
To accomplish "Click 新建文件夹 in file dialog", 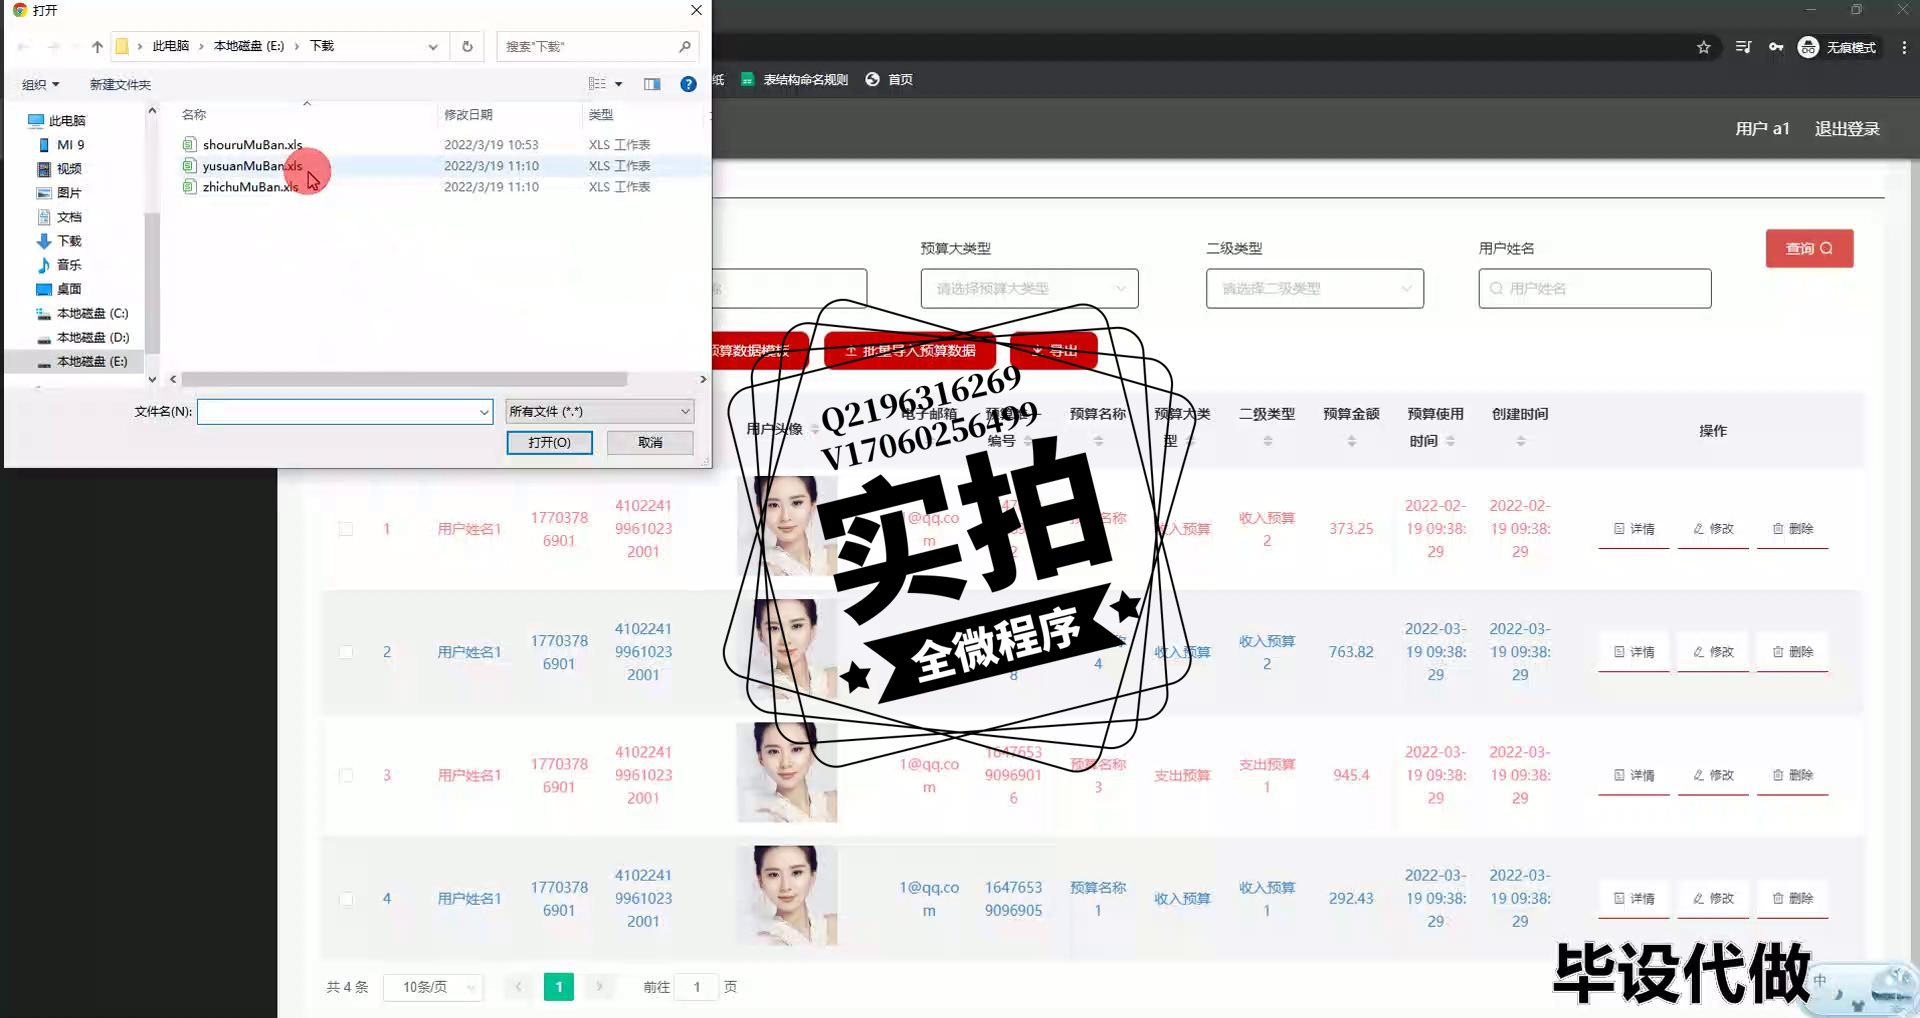I will [120, 84].
